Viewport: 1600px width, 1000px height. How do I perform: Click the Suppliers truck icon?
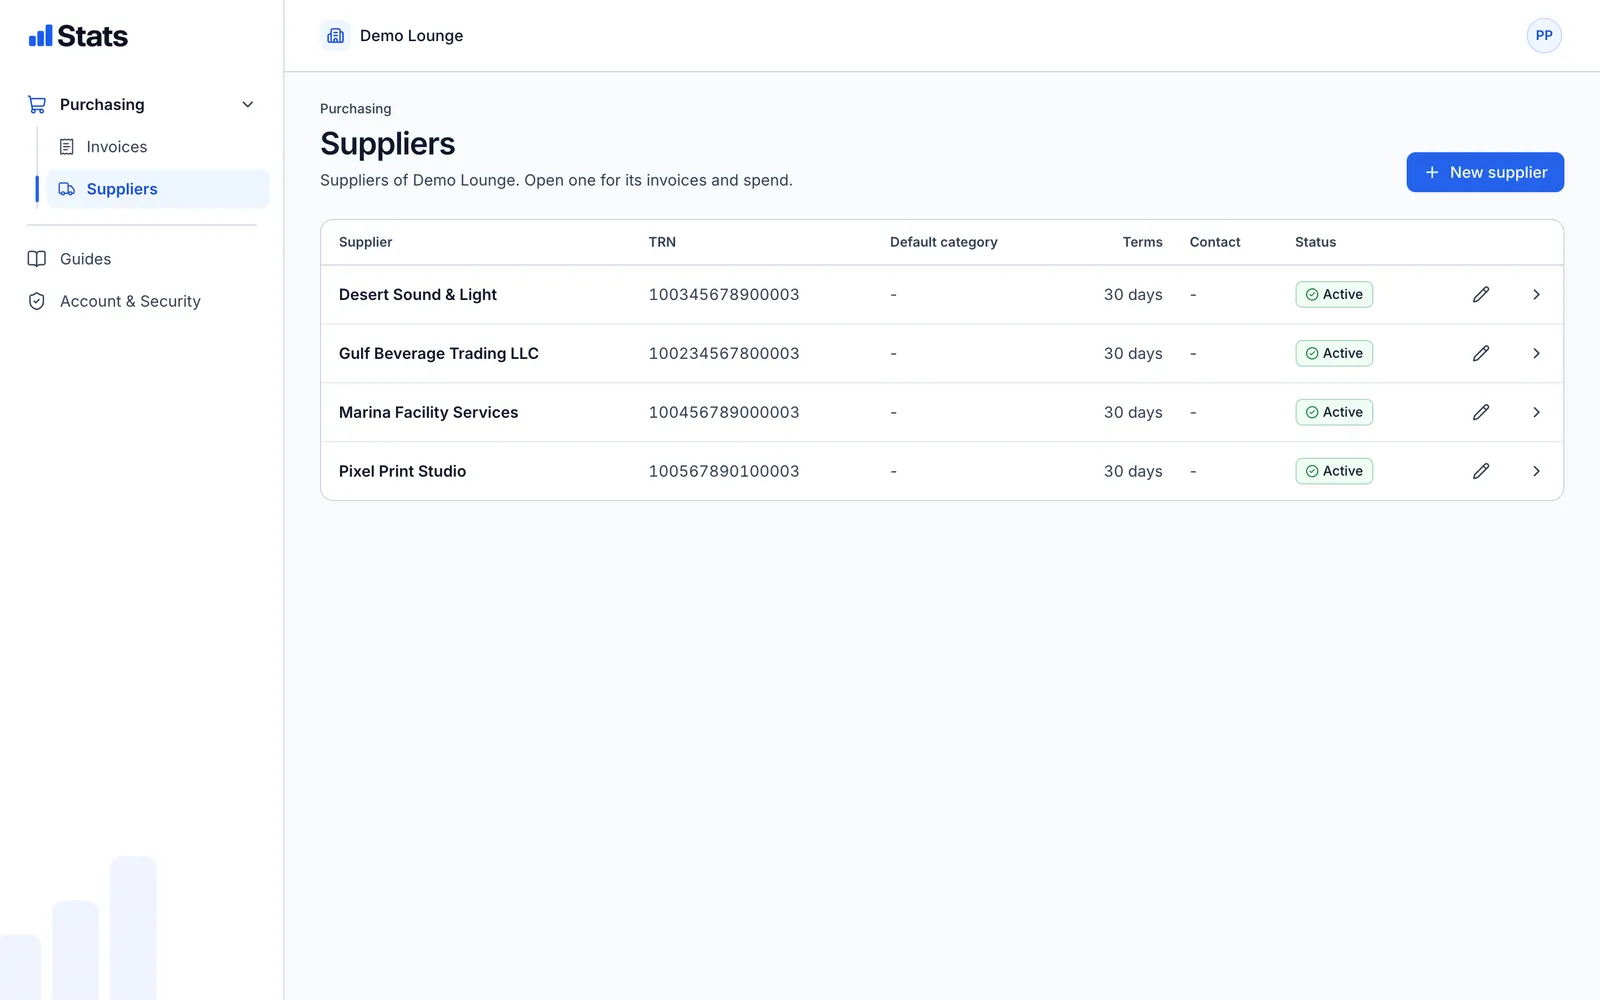coord(67,189)
